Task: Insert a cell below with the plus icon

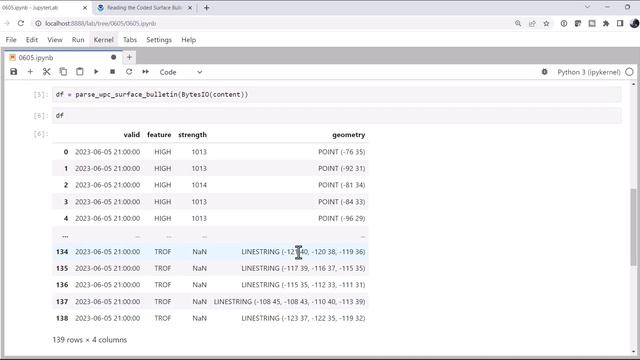Action: click(x=30, y=72)
